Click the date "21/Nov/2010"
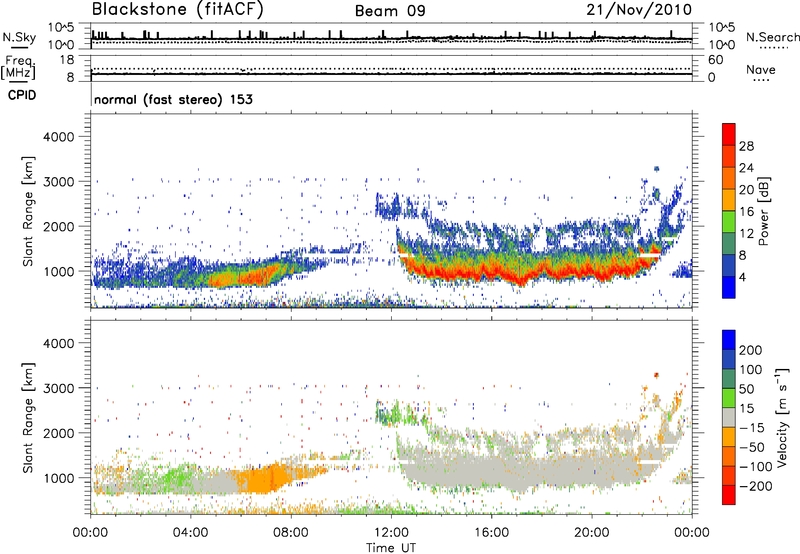The image size is (800, 554). point(639,10)
